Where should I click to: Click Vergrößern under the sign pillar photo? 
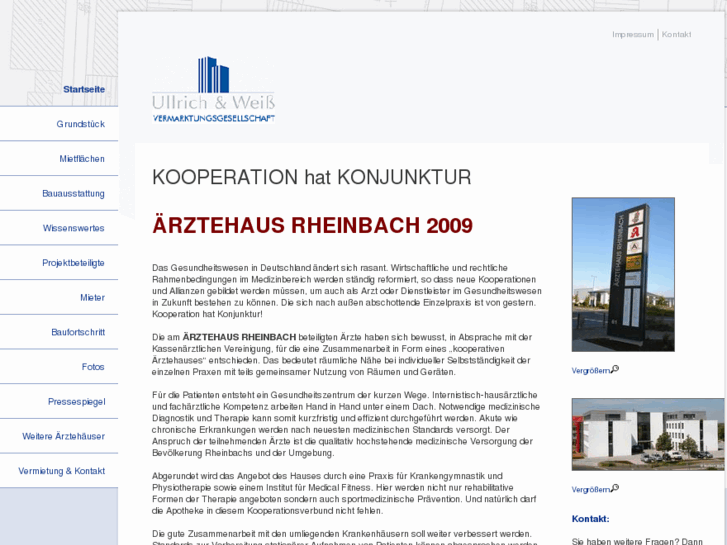(591, 371)
